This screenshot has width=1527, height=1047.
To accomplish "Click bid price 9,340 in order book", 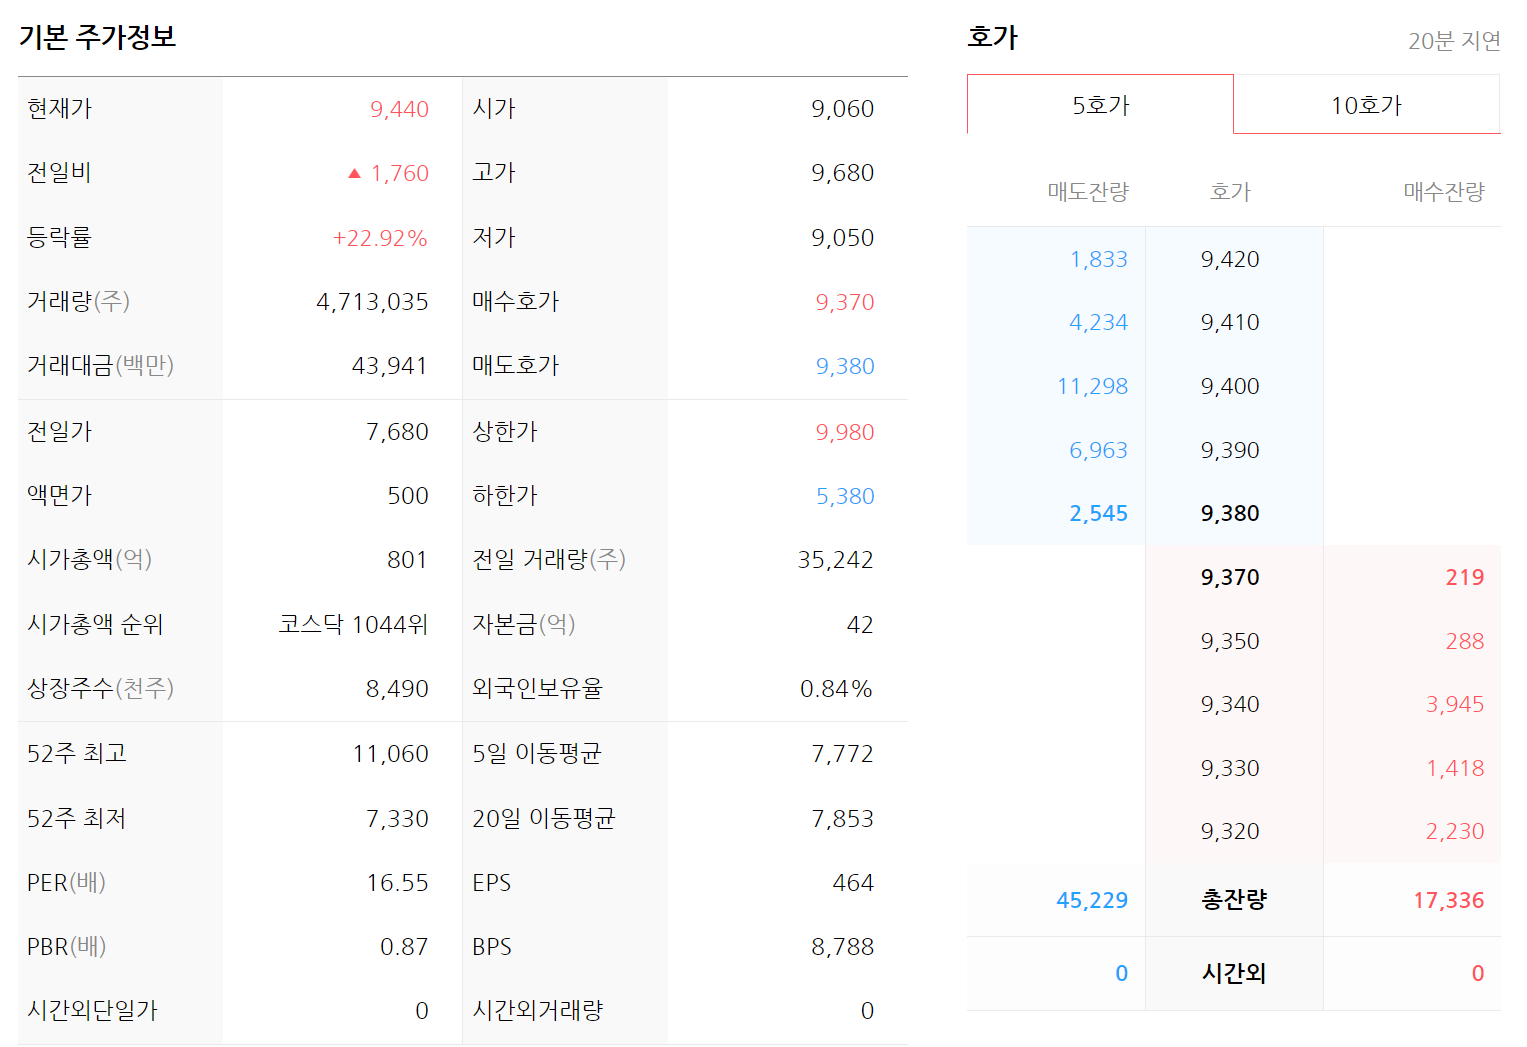I will (1230, 705).
